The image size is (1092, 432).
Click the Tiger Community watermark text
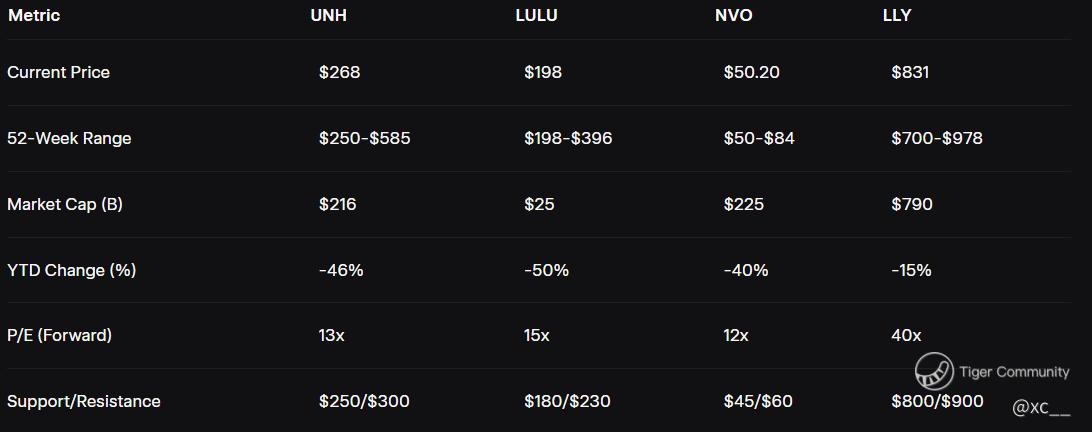tap(1014, 372)
